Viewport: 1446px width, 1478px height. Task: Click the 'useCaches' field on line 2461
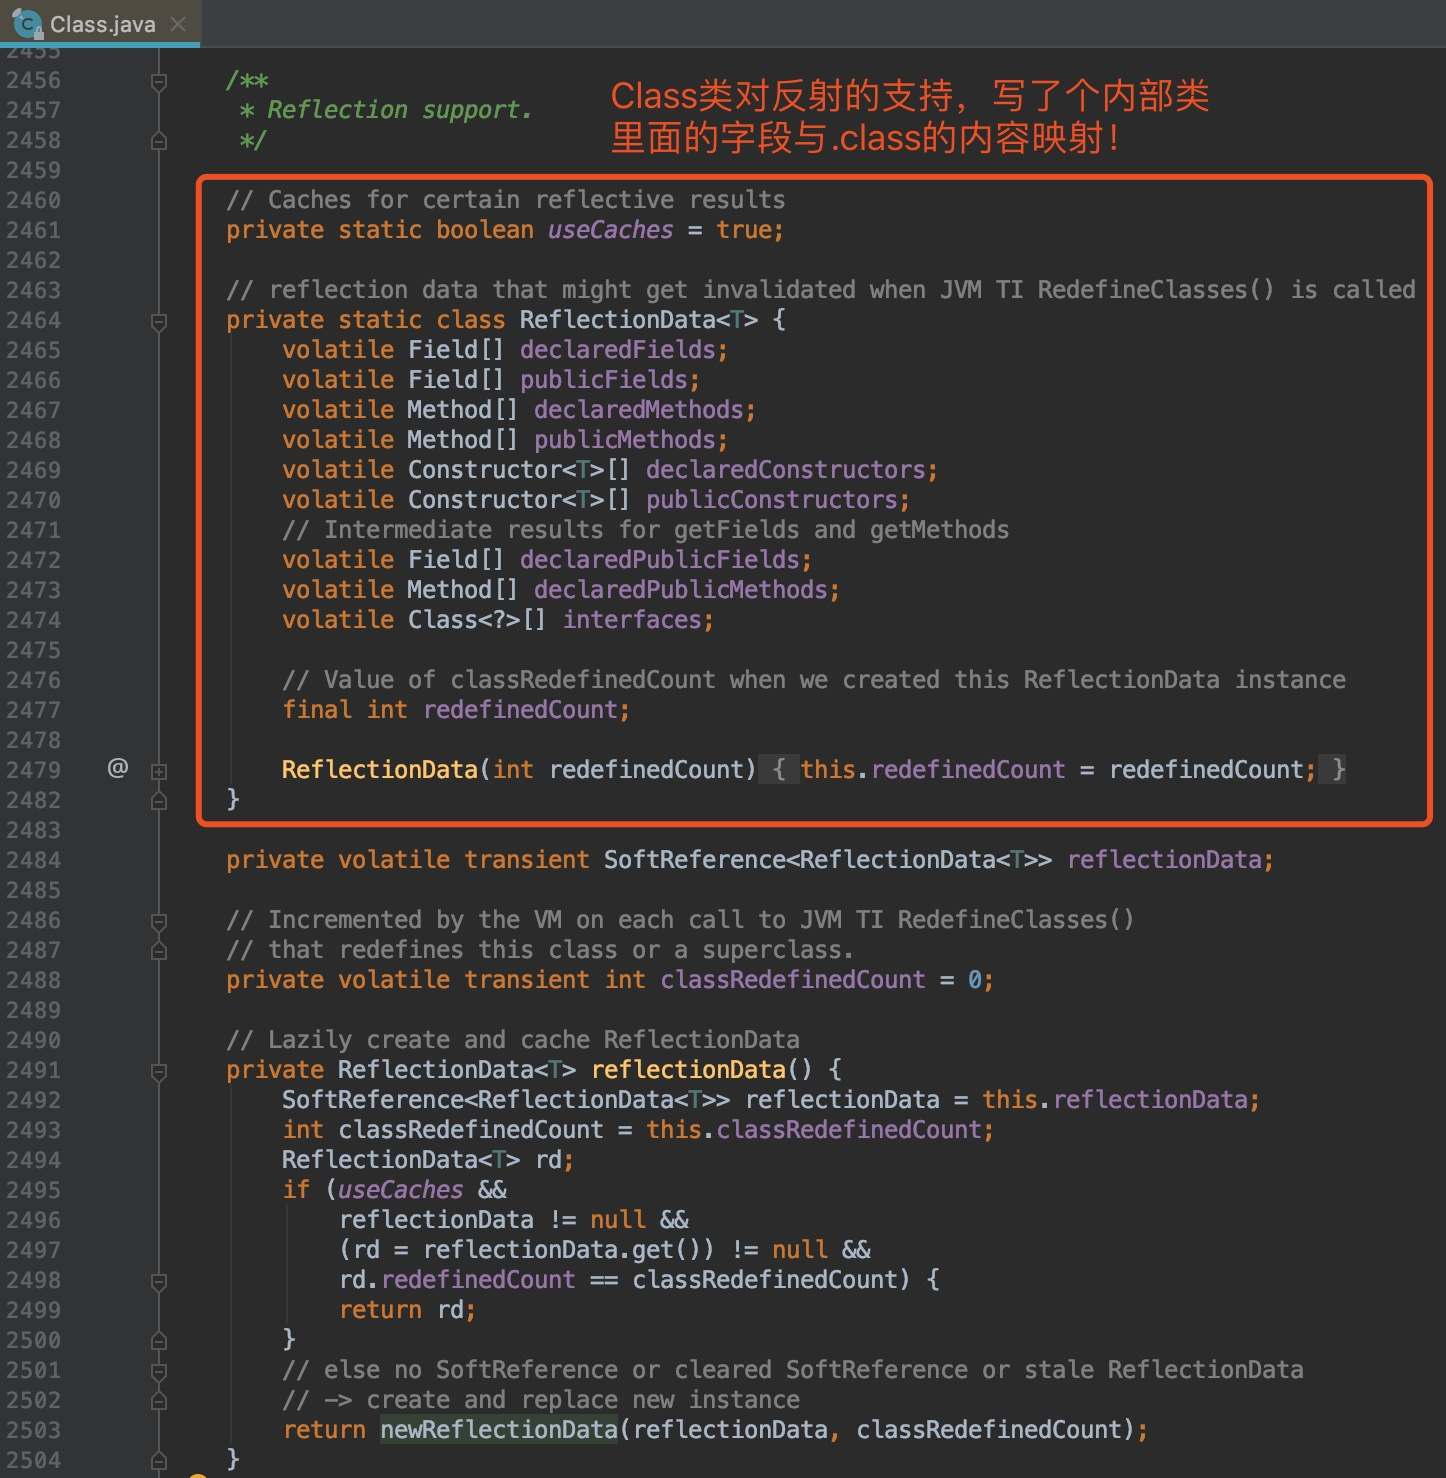click(611, 230)
